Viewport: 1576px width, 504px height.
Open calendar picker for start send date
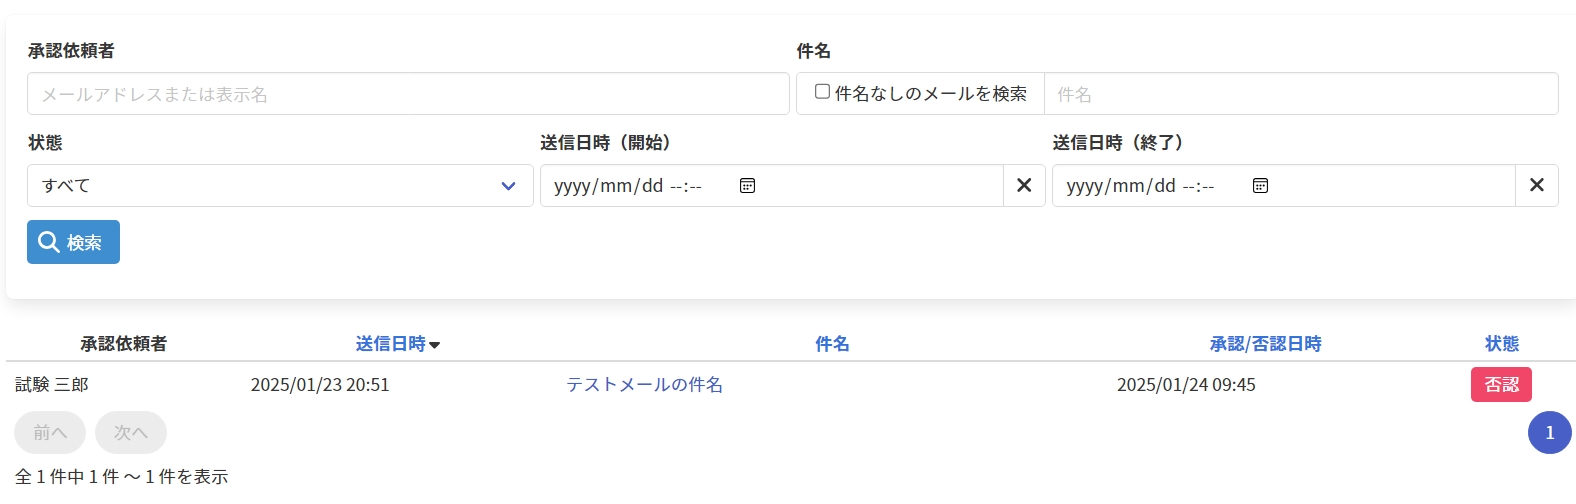tap(747, 186)
